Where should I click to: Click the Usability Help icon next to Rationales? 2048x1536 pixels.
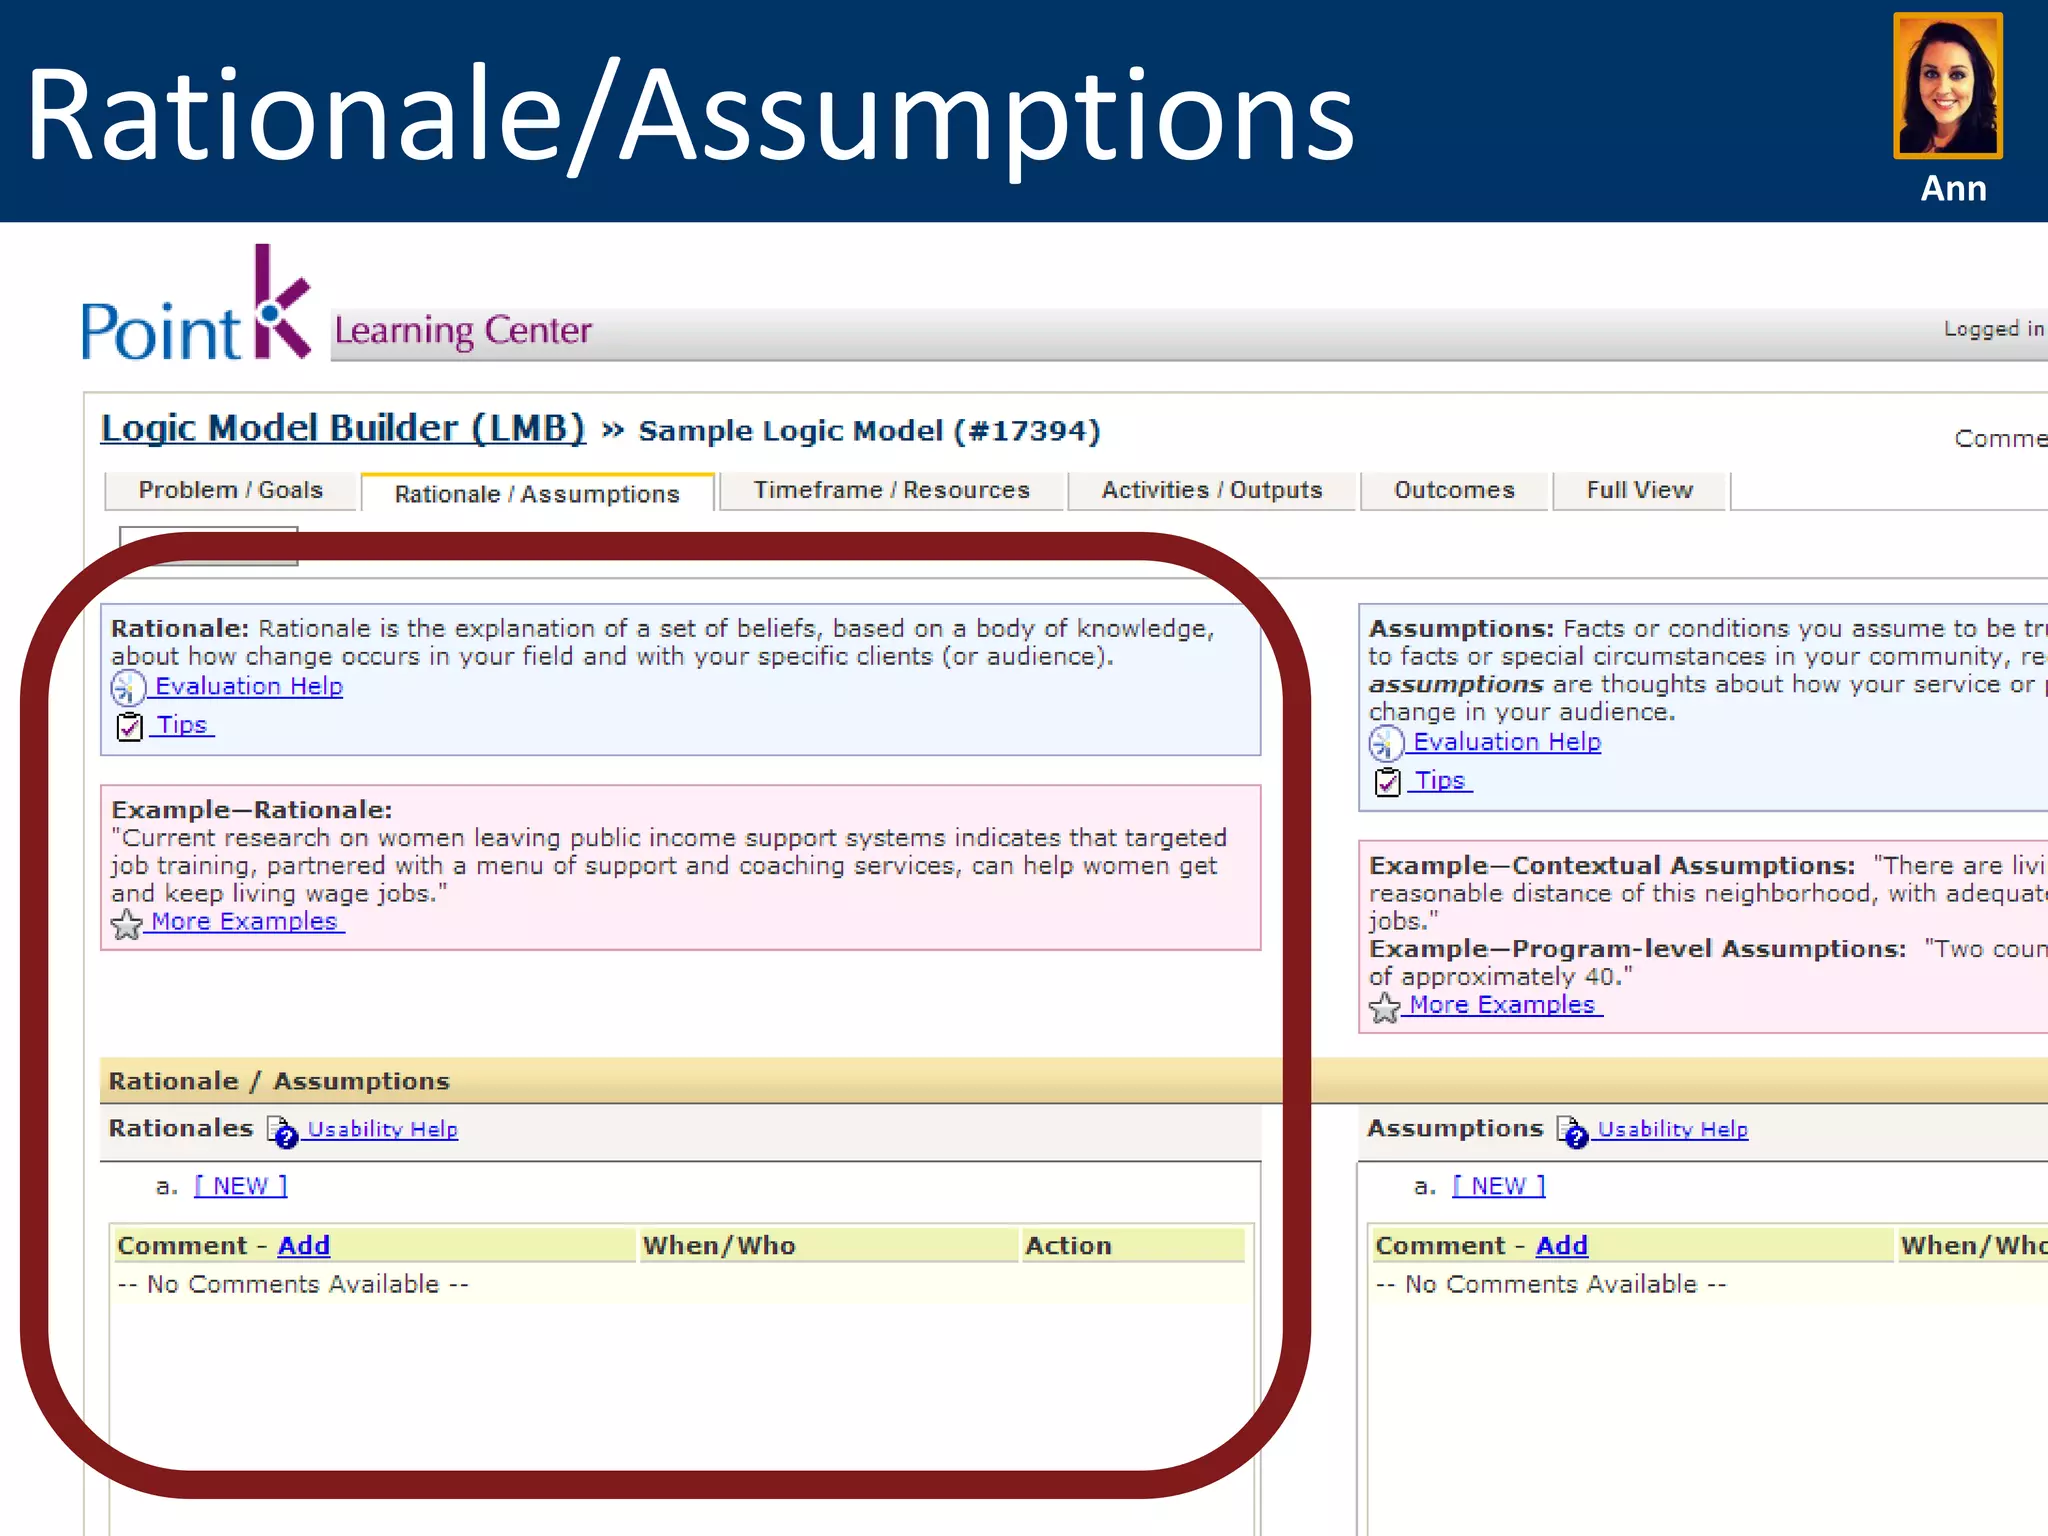(283, 1131)
